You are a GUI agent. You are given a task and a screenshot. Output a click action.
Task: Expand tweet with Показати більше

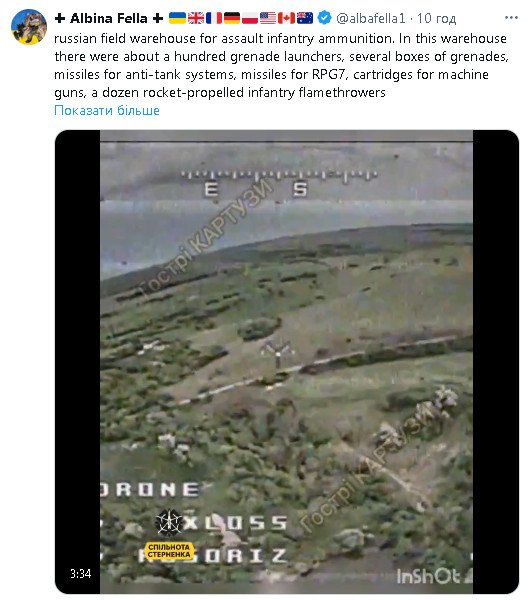[x=107, y=110]
